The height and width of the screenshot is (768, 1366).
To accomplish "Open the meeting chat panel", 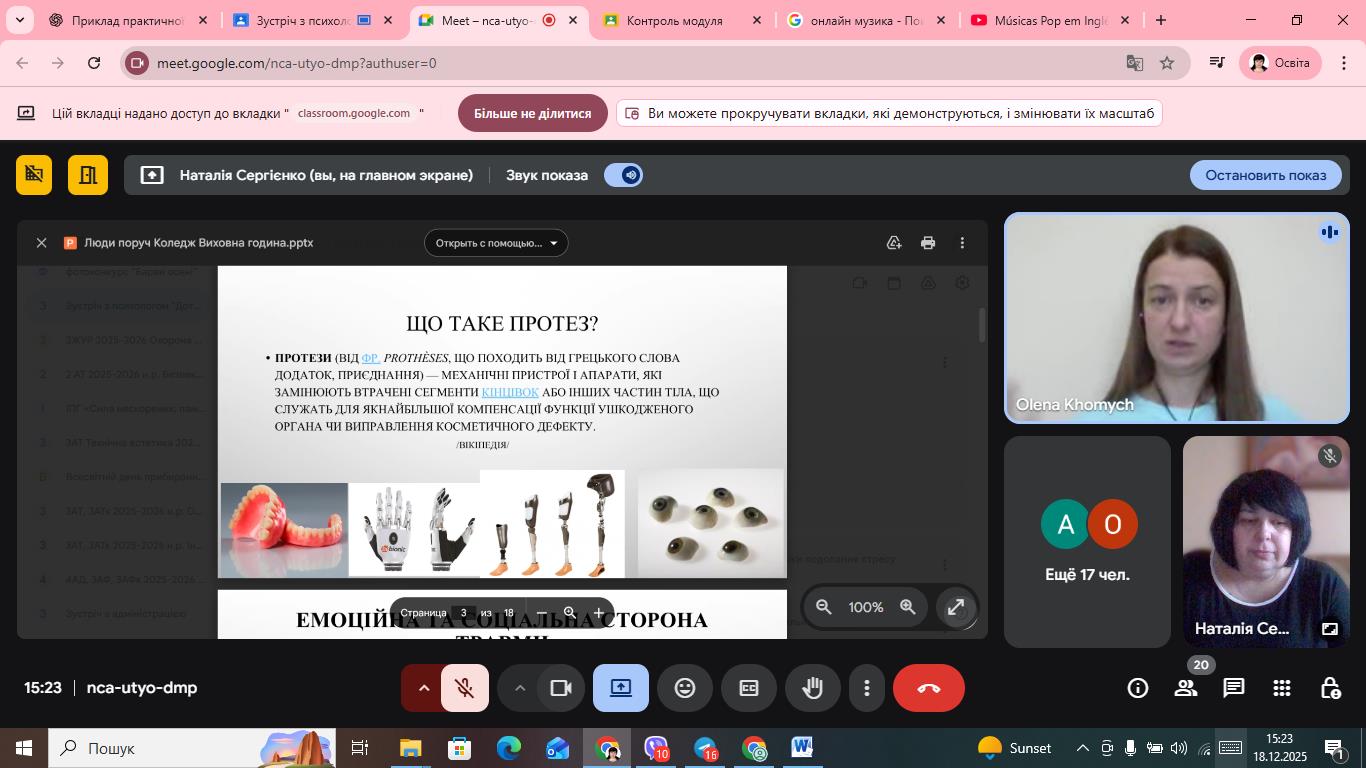I will [x=1233, y=688].
